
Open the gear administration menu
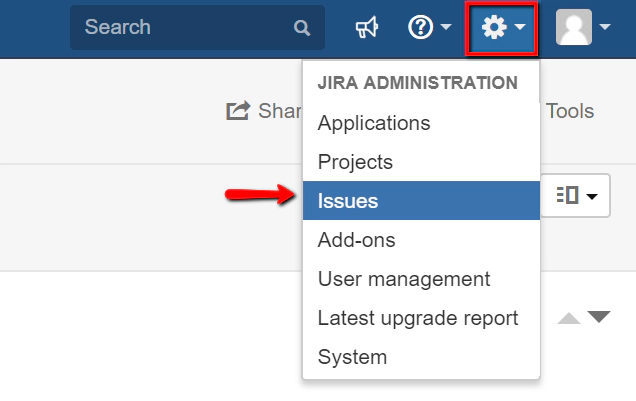pos(502,28)
